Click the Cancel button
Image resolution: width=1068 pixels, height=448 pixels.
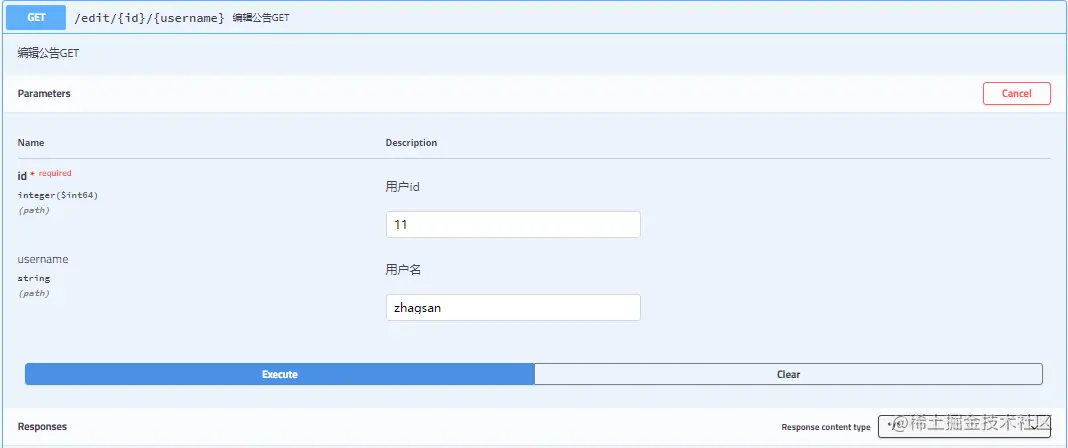point(1016,93)
